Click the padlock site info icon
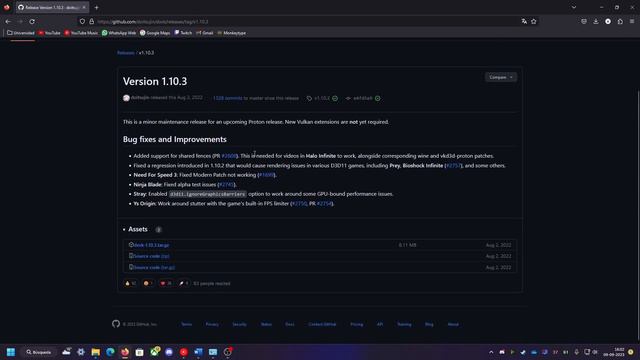Image resolution: width=640 pixels, height=360 pixels. [x=91, y=21]
